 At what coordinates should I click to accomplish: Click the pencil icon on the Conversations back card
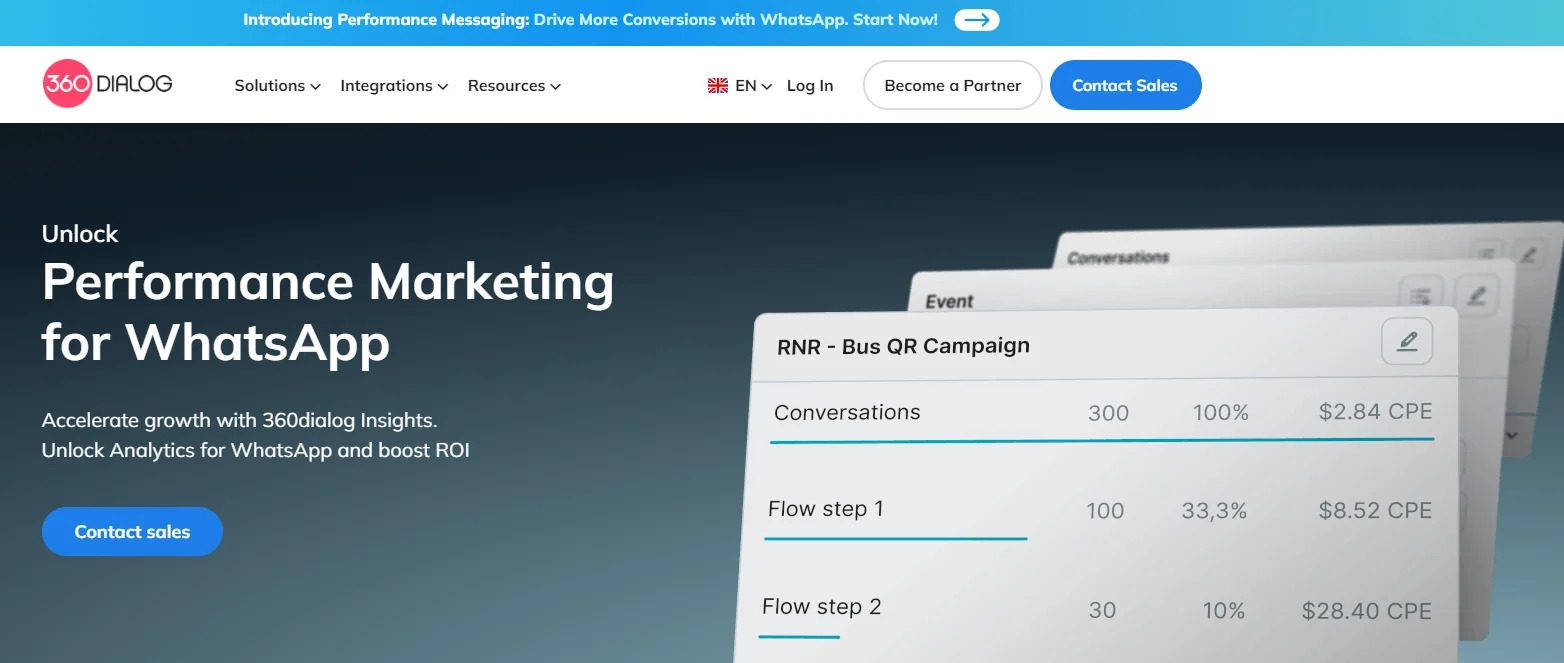coord(1527,254)
